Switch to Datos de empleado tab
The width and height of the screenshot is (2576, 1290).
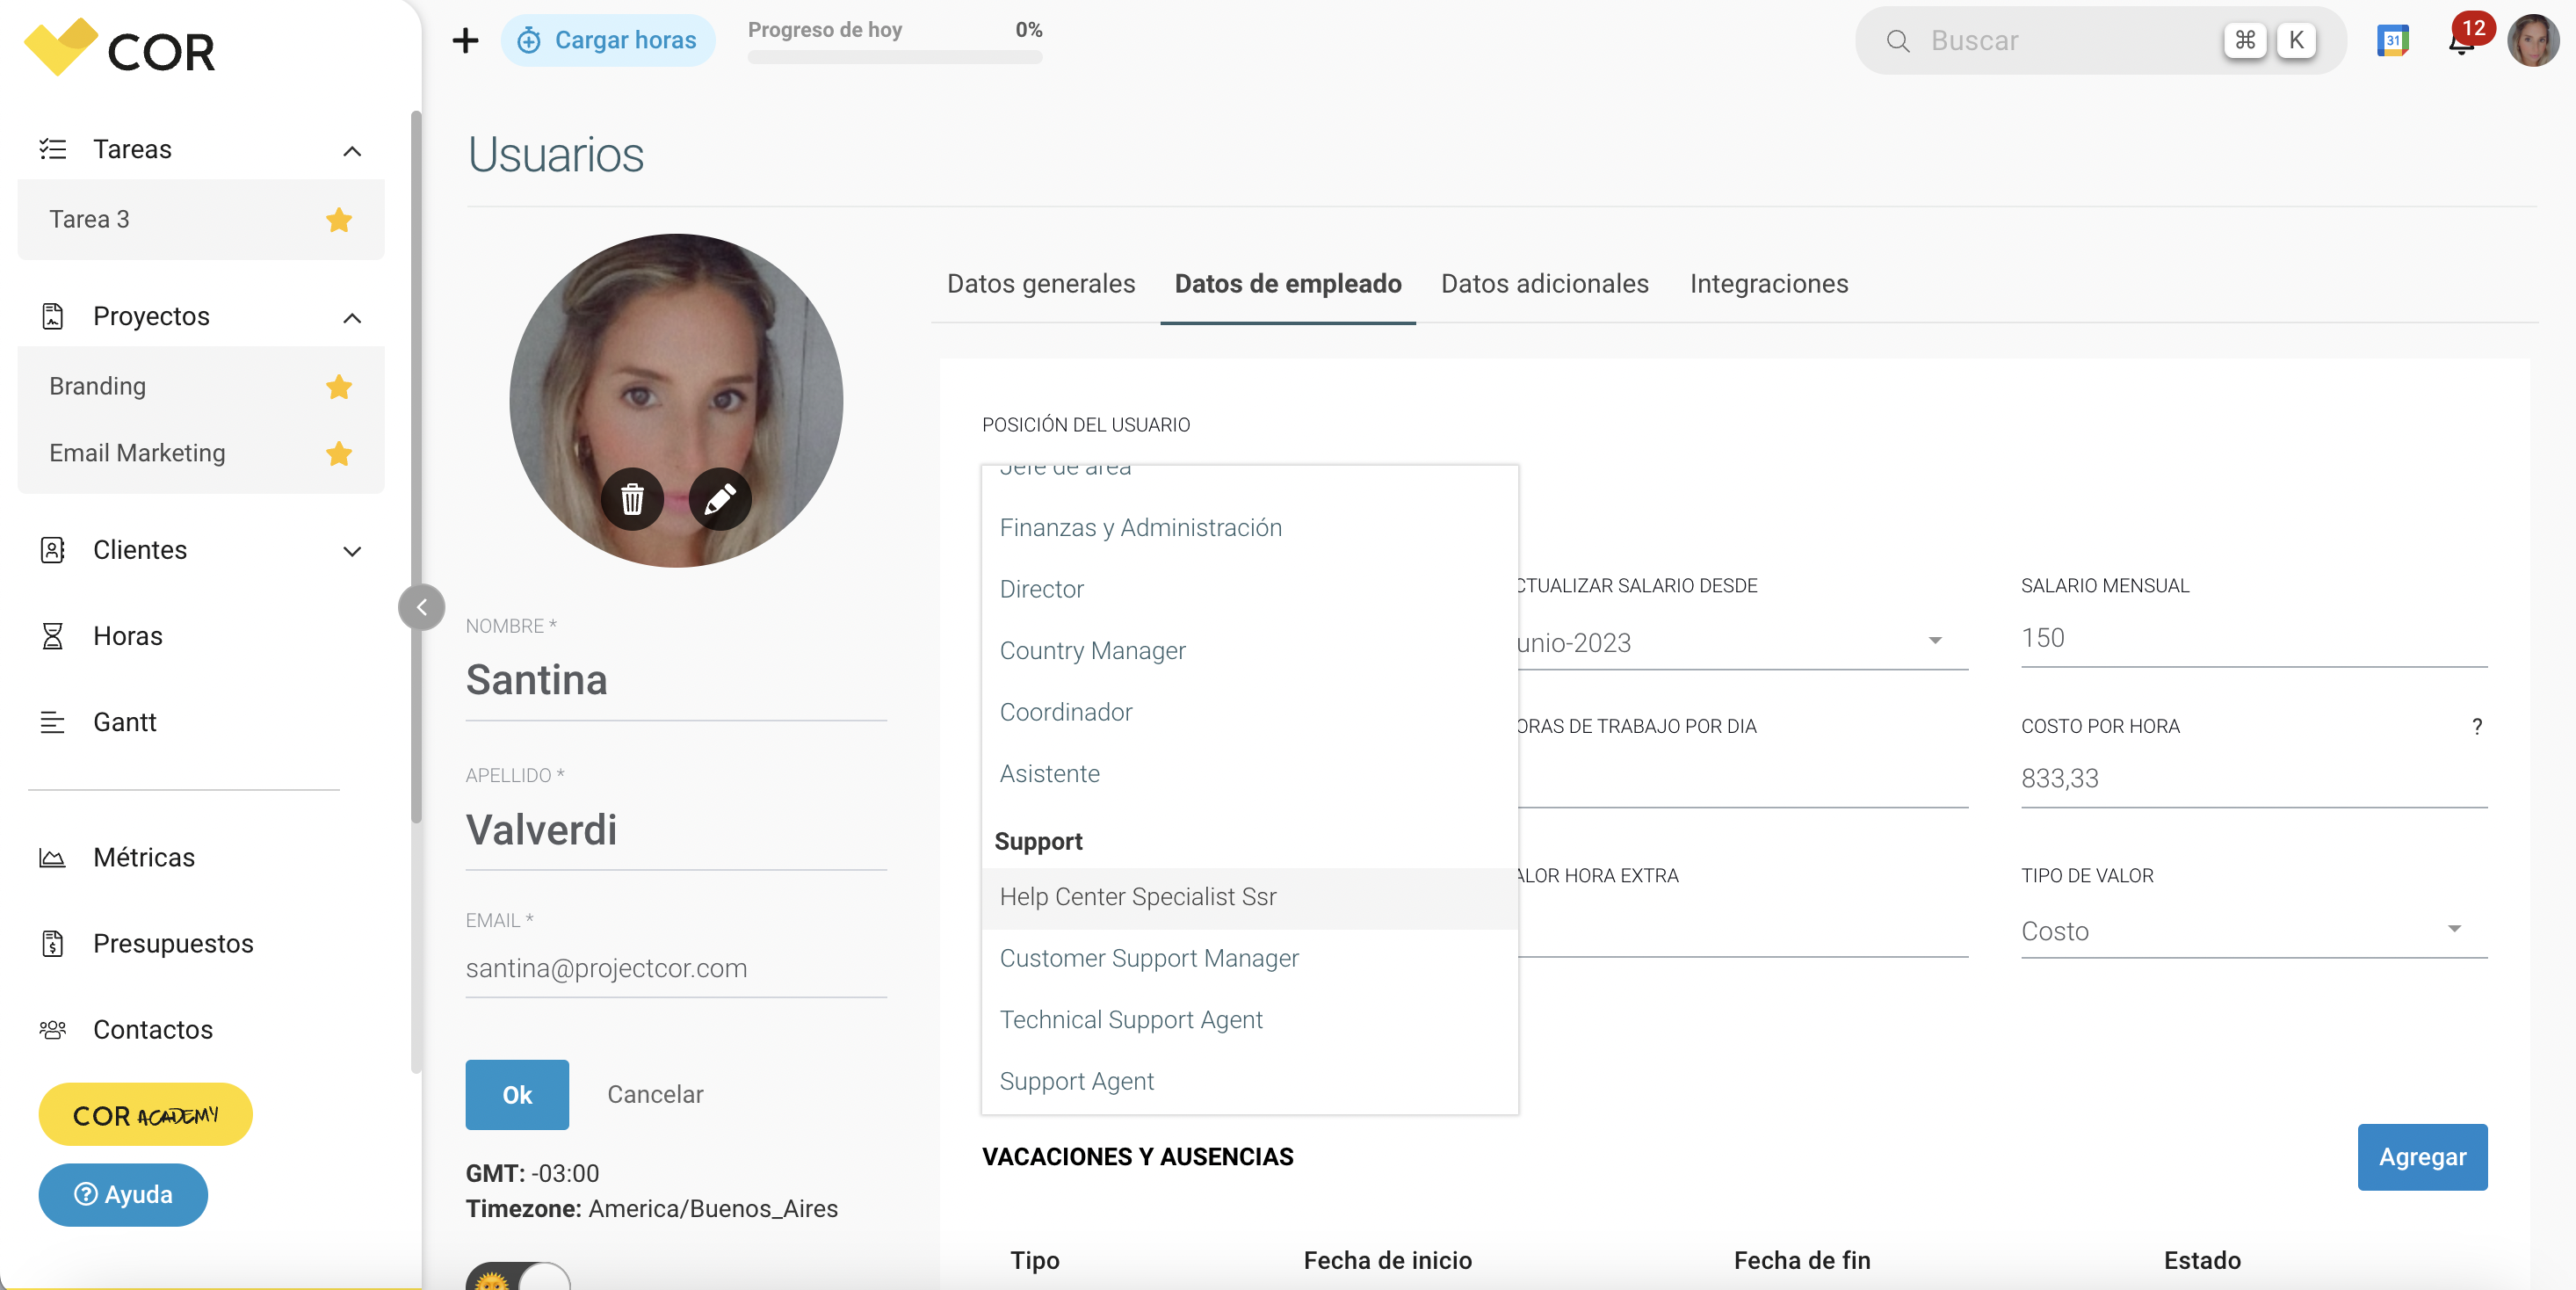[x=1288, y=284]
